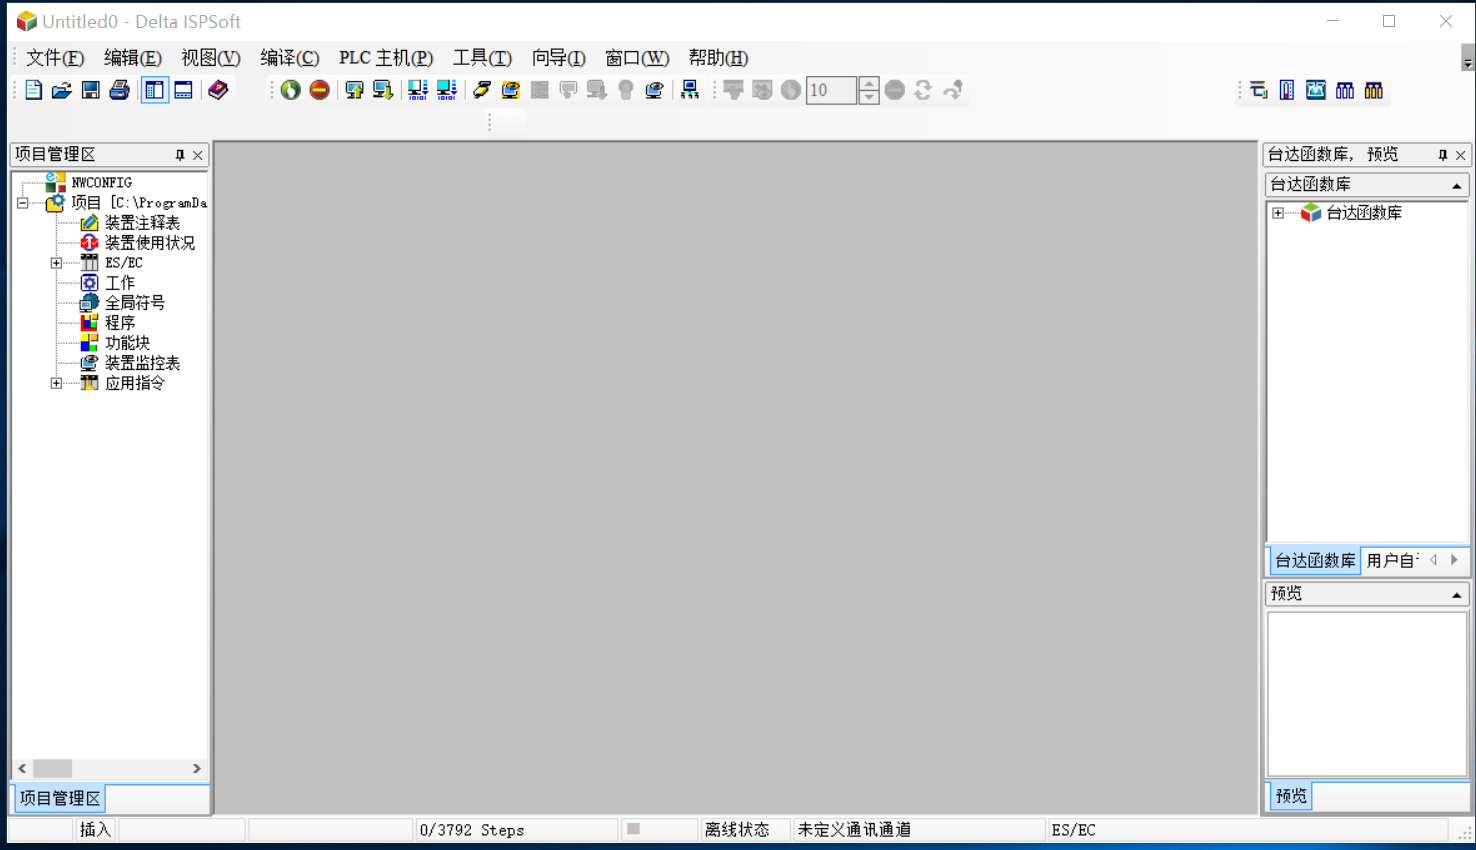Screen dimensions: 1476x850
Task: Save the project with the floppy disk icon
Action: 91,90
